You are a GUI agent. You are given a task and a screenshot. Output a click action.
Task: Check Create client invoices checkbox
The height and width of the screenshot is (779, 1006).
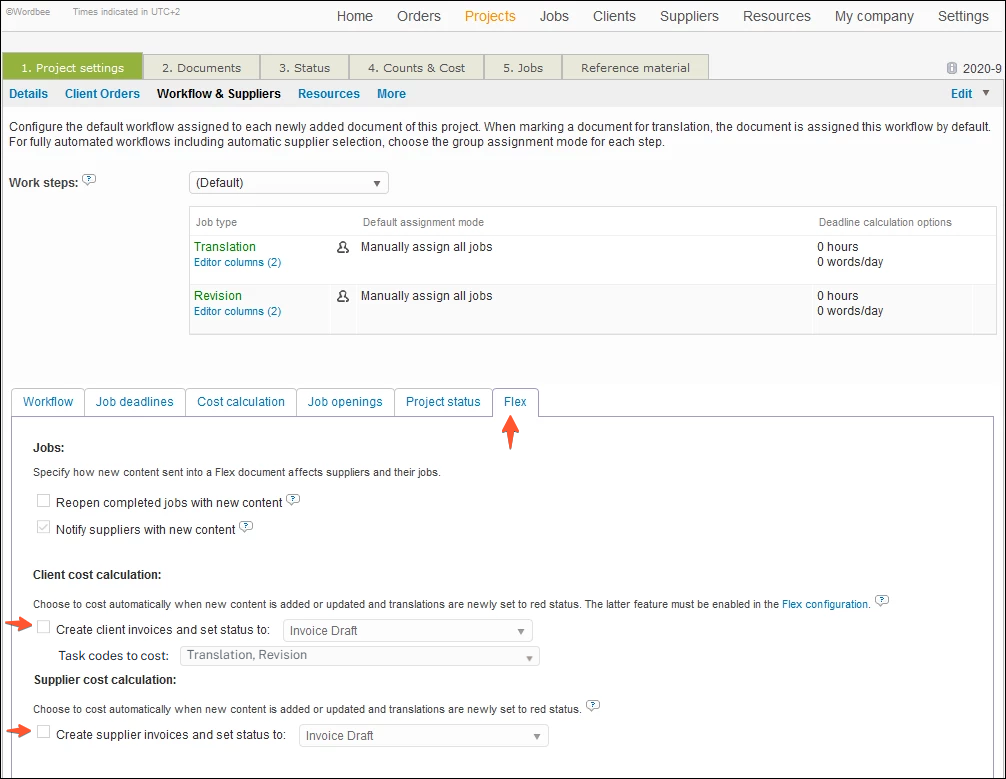(44, 628)
